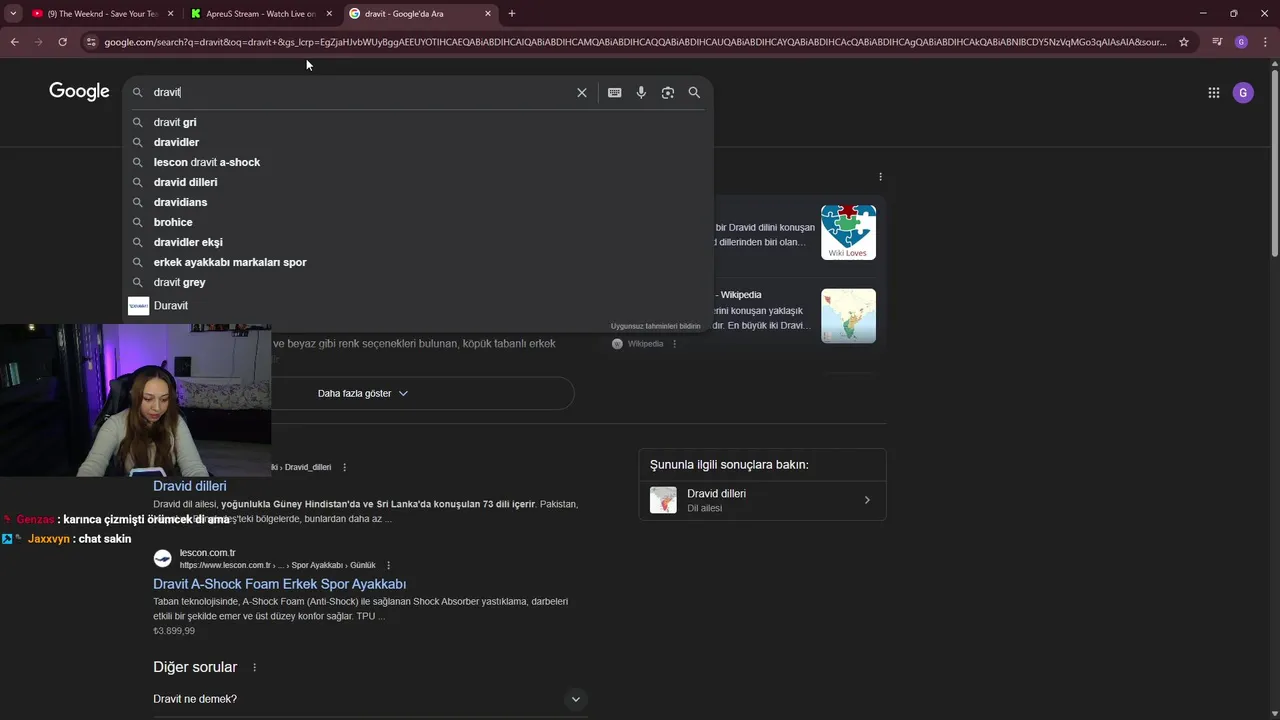Open the Dravid dilleri related results card

point(762,500)
